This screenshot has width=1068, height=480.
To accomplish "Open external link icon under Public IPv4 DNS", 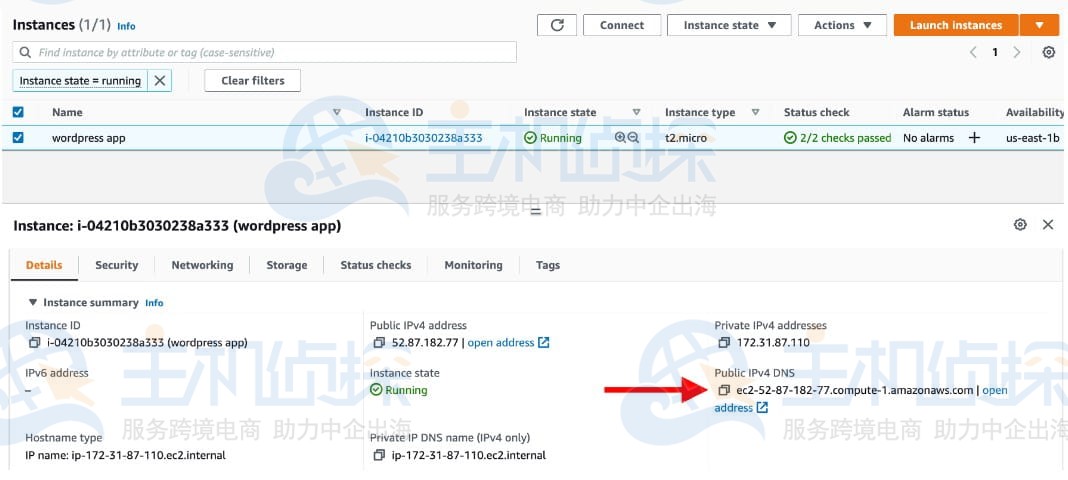I will 762,408.
